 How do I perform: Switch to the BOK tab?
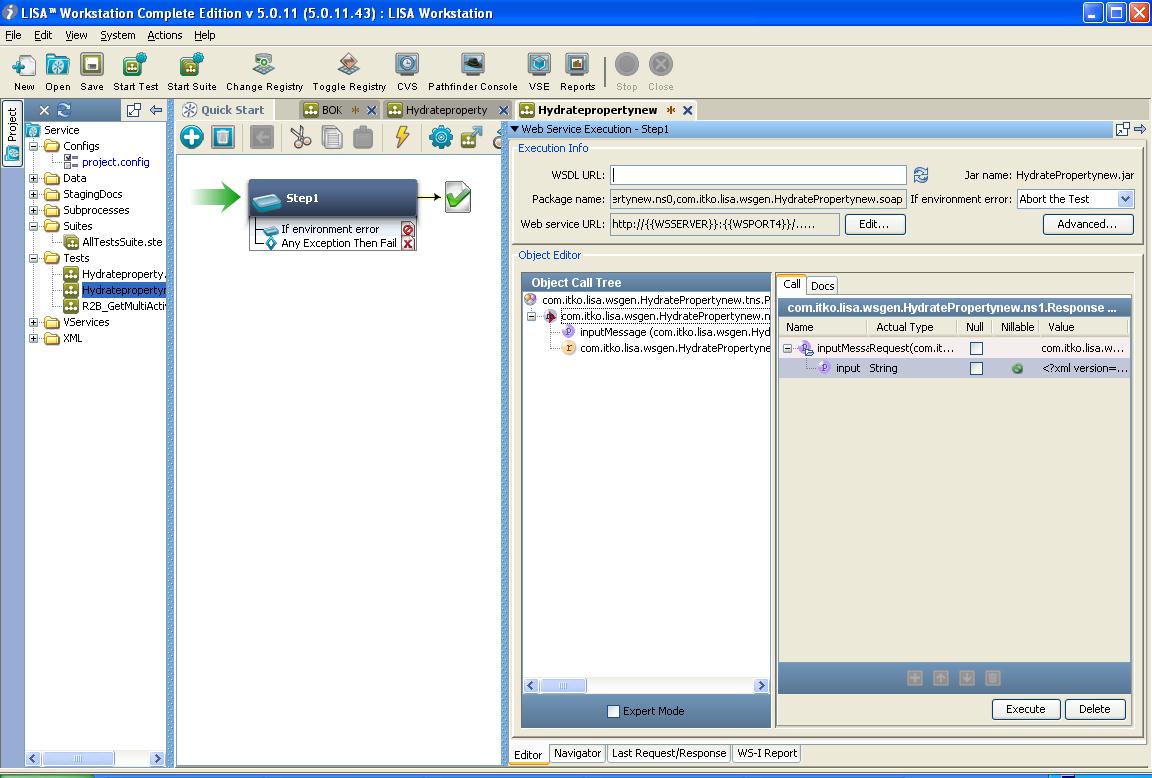click(x=331, y=110)
